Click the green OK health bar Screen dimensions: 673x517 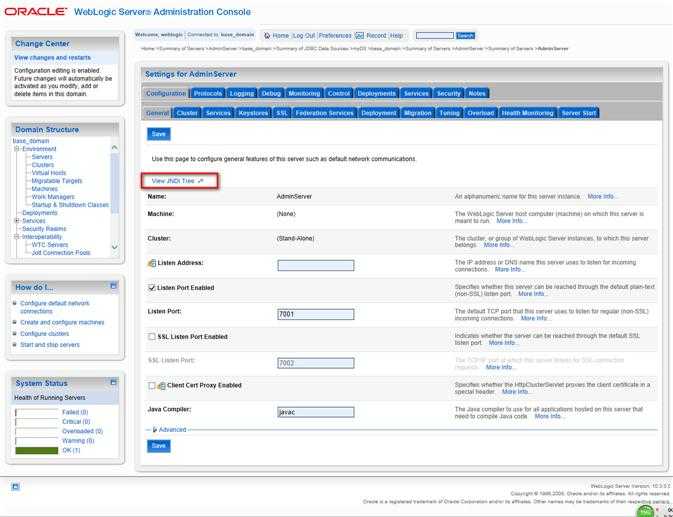pos(36,450)
